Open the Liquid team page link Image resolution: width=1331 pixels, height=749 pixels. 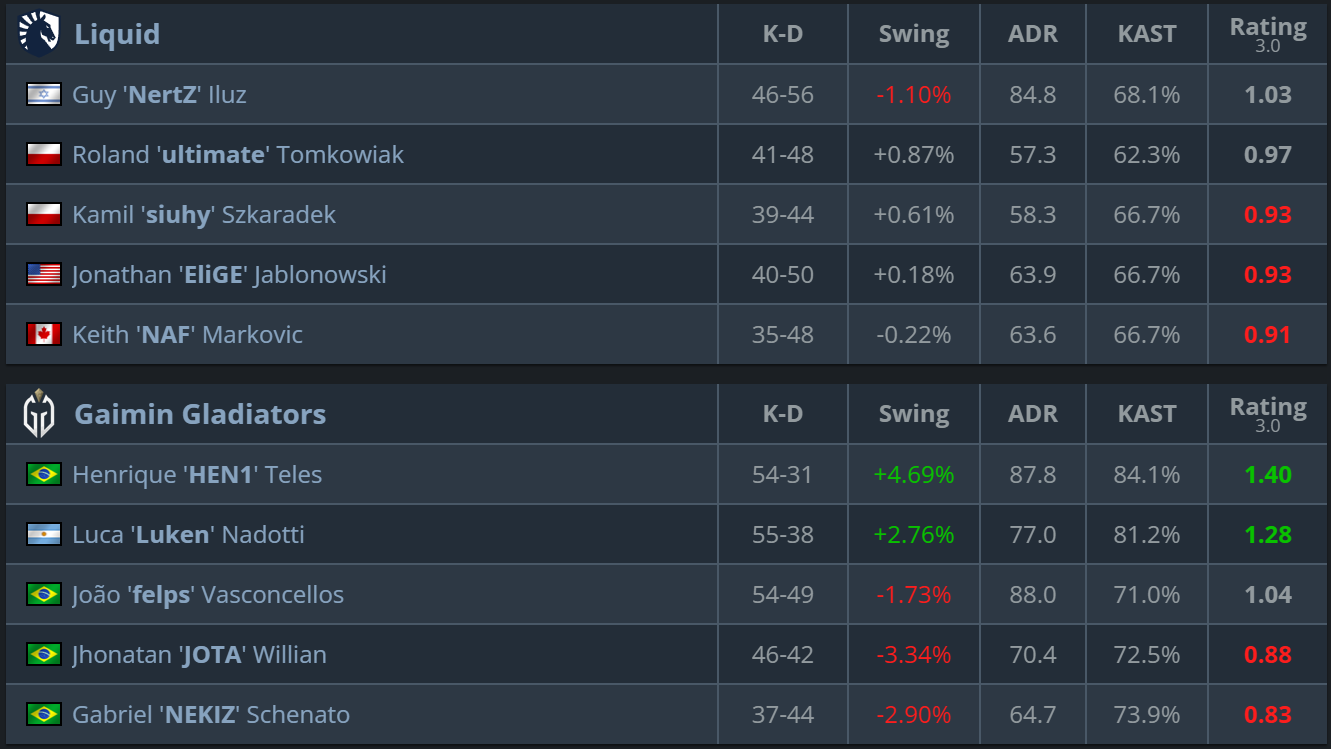click(117, 34)
